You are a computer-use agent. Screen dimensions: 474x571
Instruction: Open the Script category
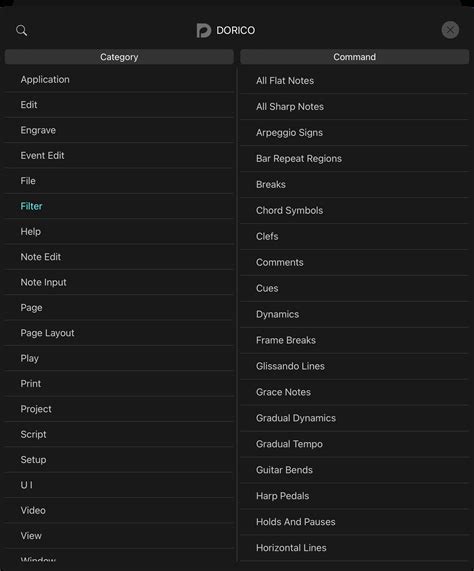click(119, 434)
